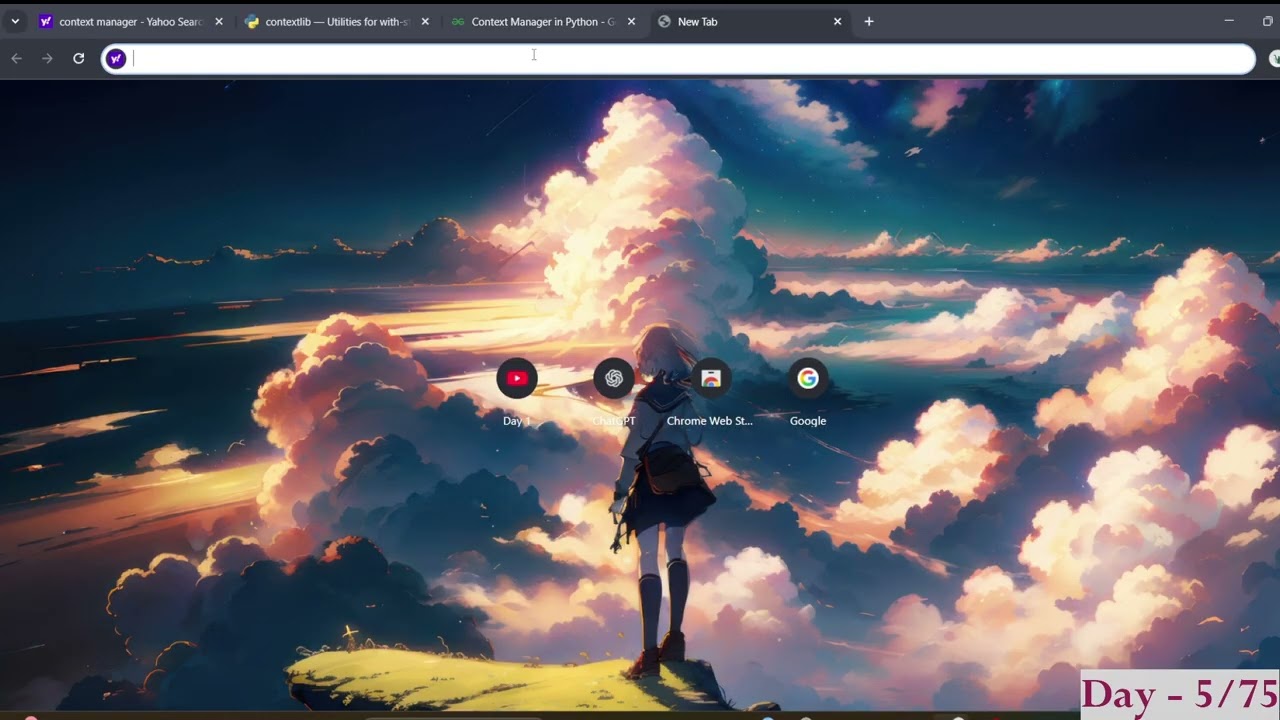Close the New Tab tab
Screen dimensions: 1280x720
pyautogui.click(x=837, y=21)
